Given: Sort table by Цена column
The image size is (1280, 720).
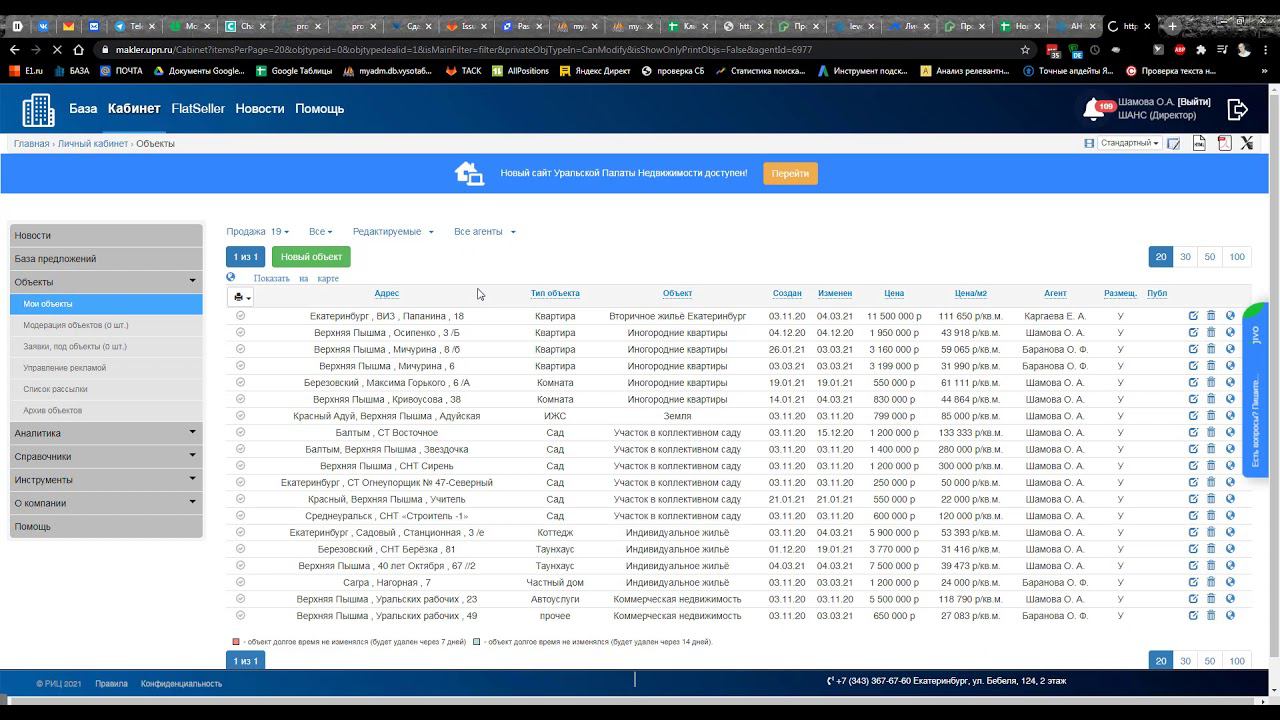Looking at the screenshot, I should pos(894,293).
